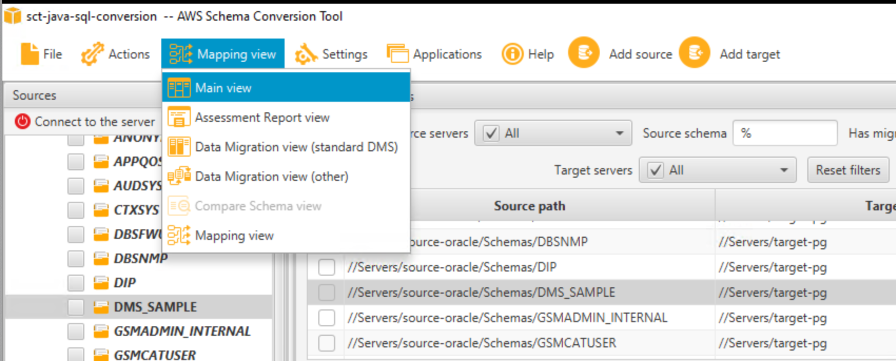Open the Help info icon

coord(513,54)
